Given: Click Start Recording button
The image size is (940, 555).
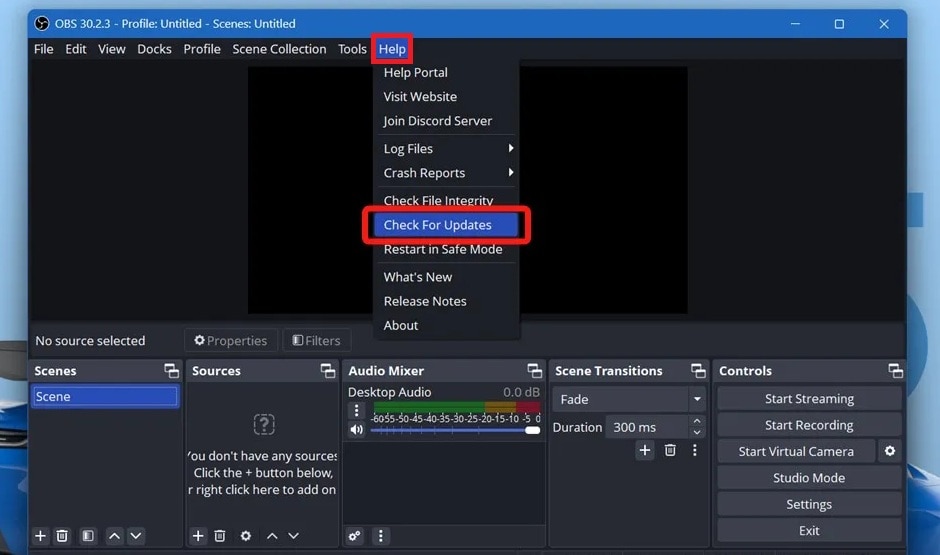Looking at the screenshot, I should (x=809, y=425).
